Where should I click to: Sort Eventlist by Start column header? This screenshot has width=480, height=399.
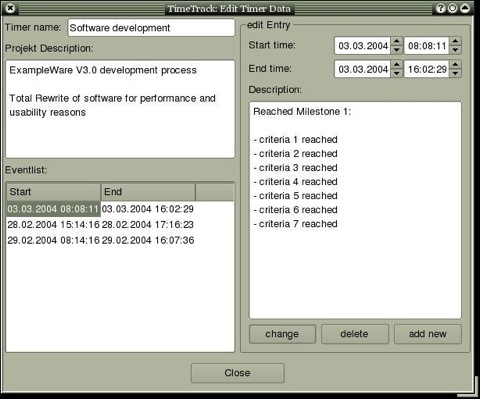point(53,192)
